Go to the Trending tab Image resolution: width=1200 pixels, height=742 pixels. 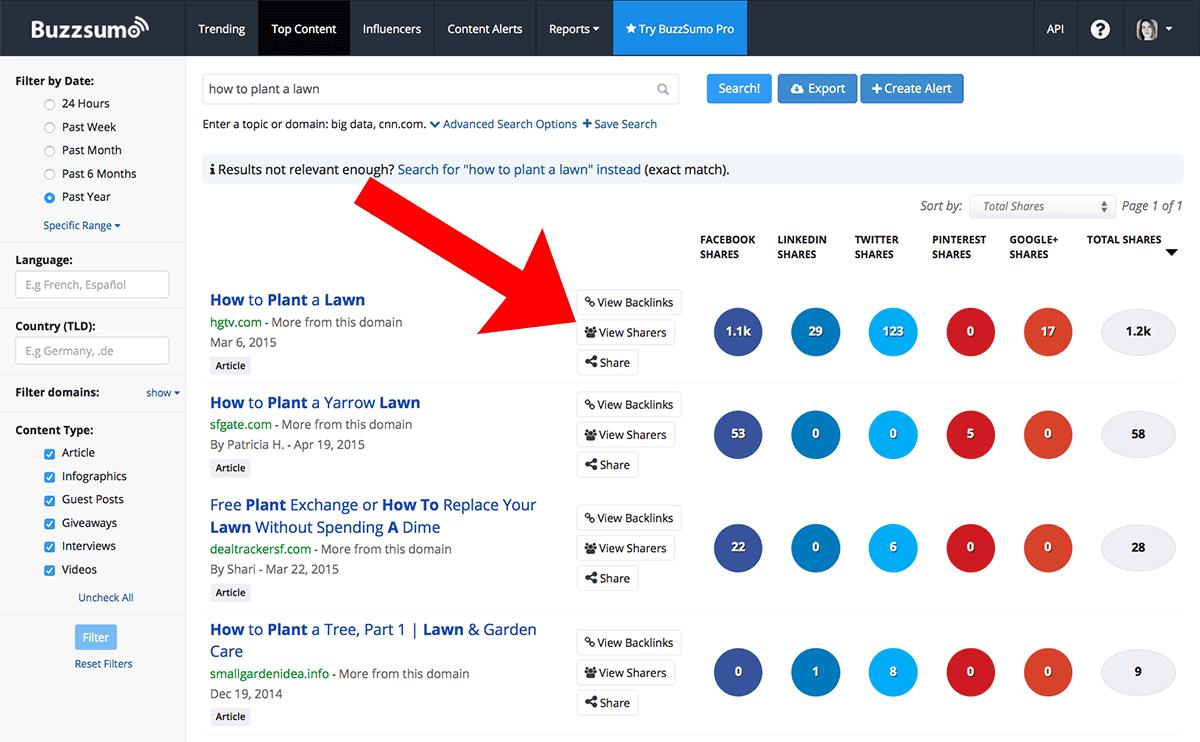tap(222, 29)
